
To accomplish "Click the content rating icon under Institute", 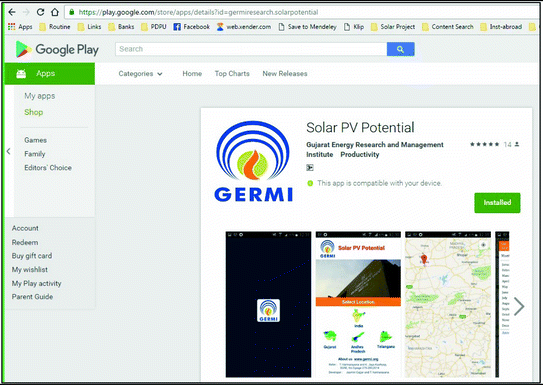I will coord(310,168).
